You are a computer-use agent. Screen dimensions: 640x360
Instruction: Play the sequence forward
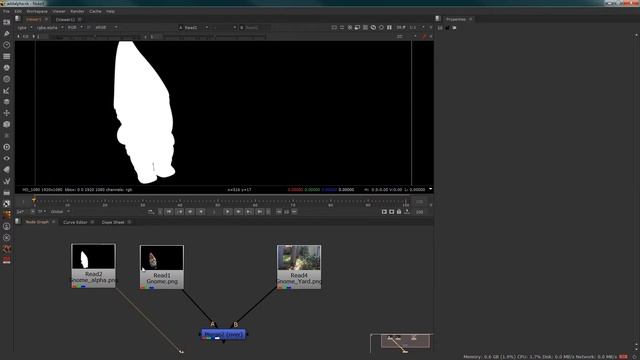coord(228,211)
